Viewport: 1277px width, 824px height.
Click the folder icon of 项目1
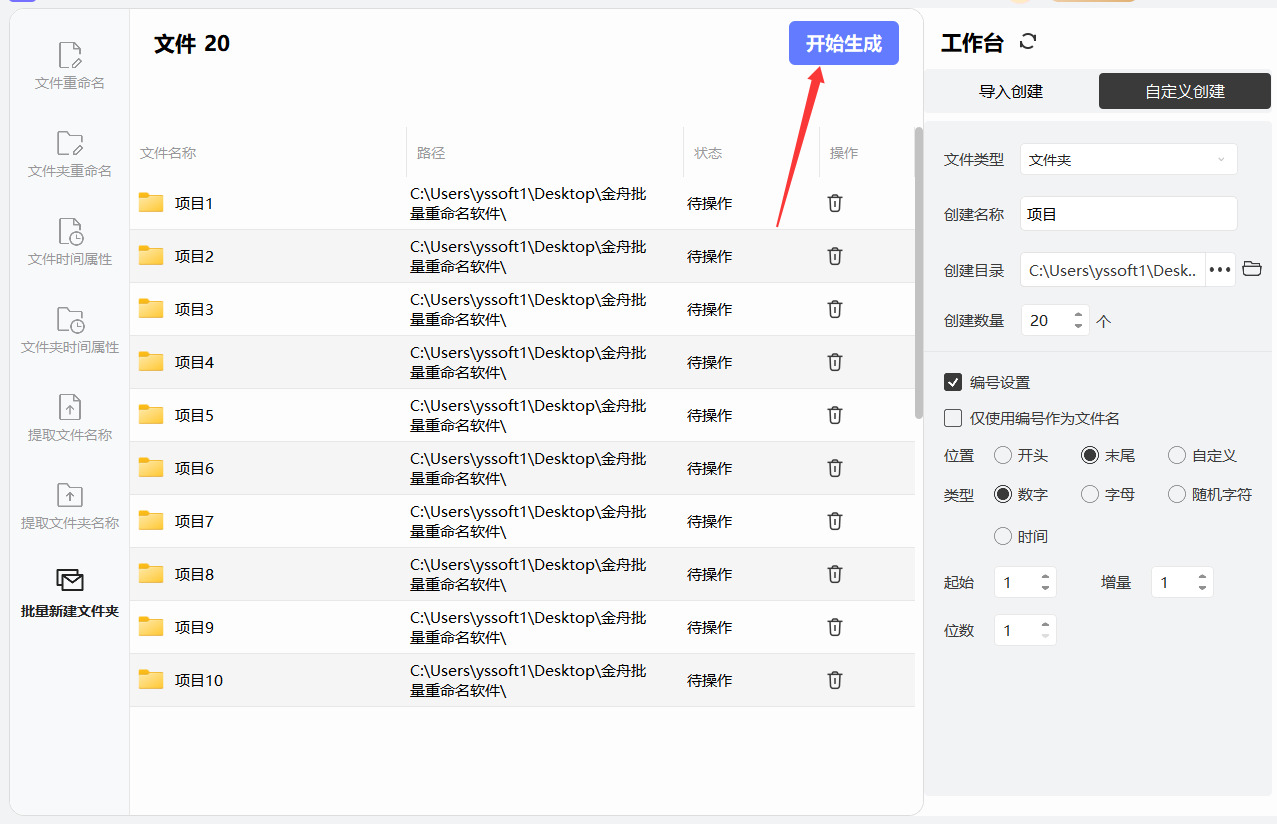[151, 203]
